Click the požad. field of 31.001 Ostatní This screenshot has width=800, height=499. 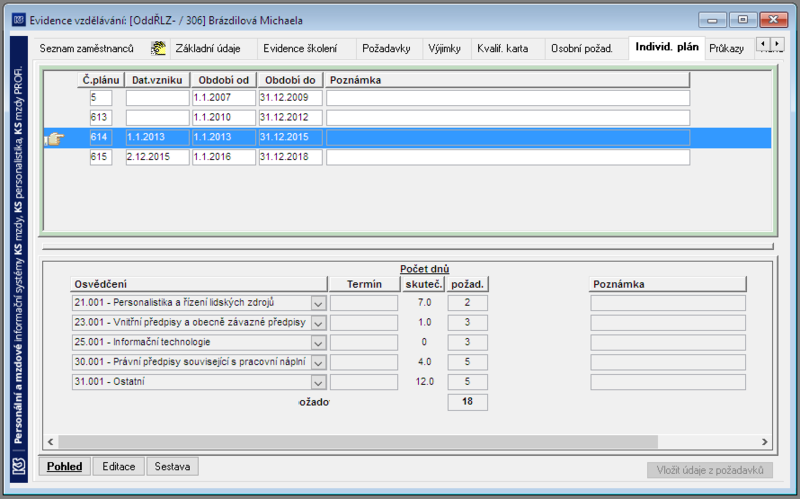467,382
